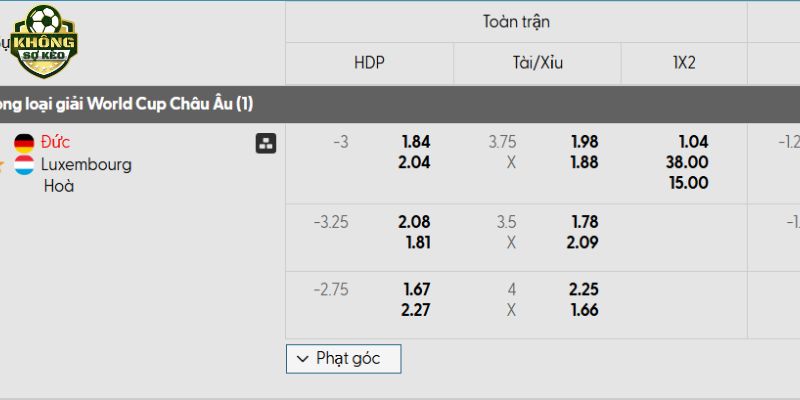Select the 1X2 column header
The width and height of the screenshot is (800, 400).
point(684,62)
